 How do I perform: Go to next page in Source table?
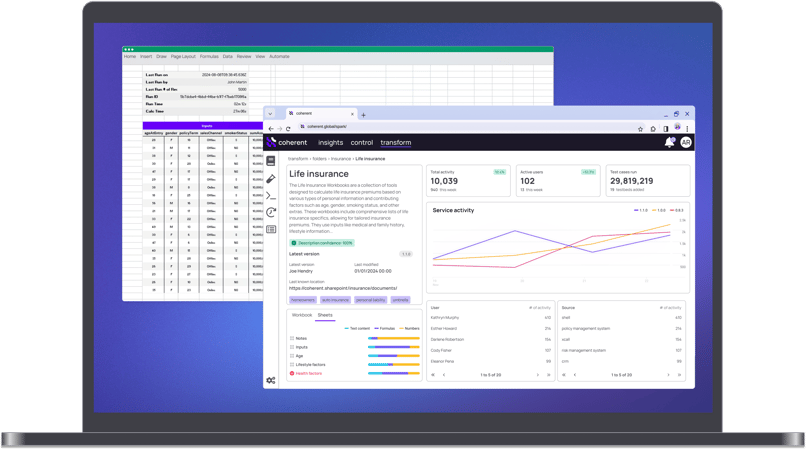click(668, 375)
